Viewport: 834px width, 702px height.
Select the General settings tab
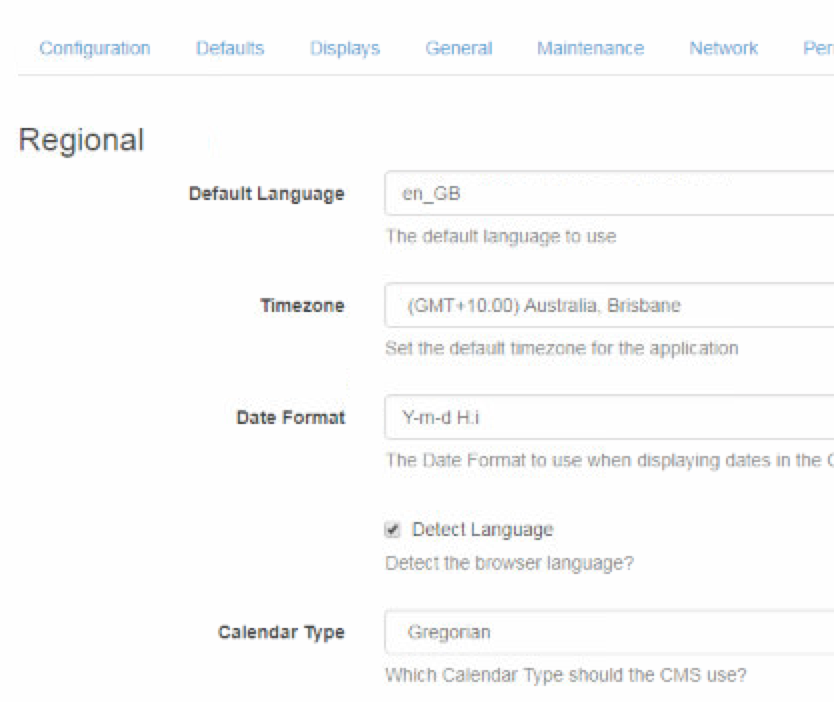click(x=459, y=48)
